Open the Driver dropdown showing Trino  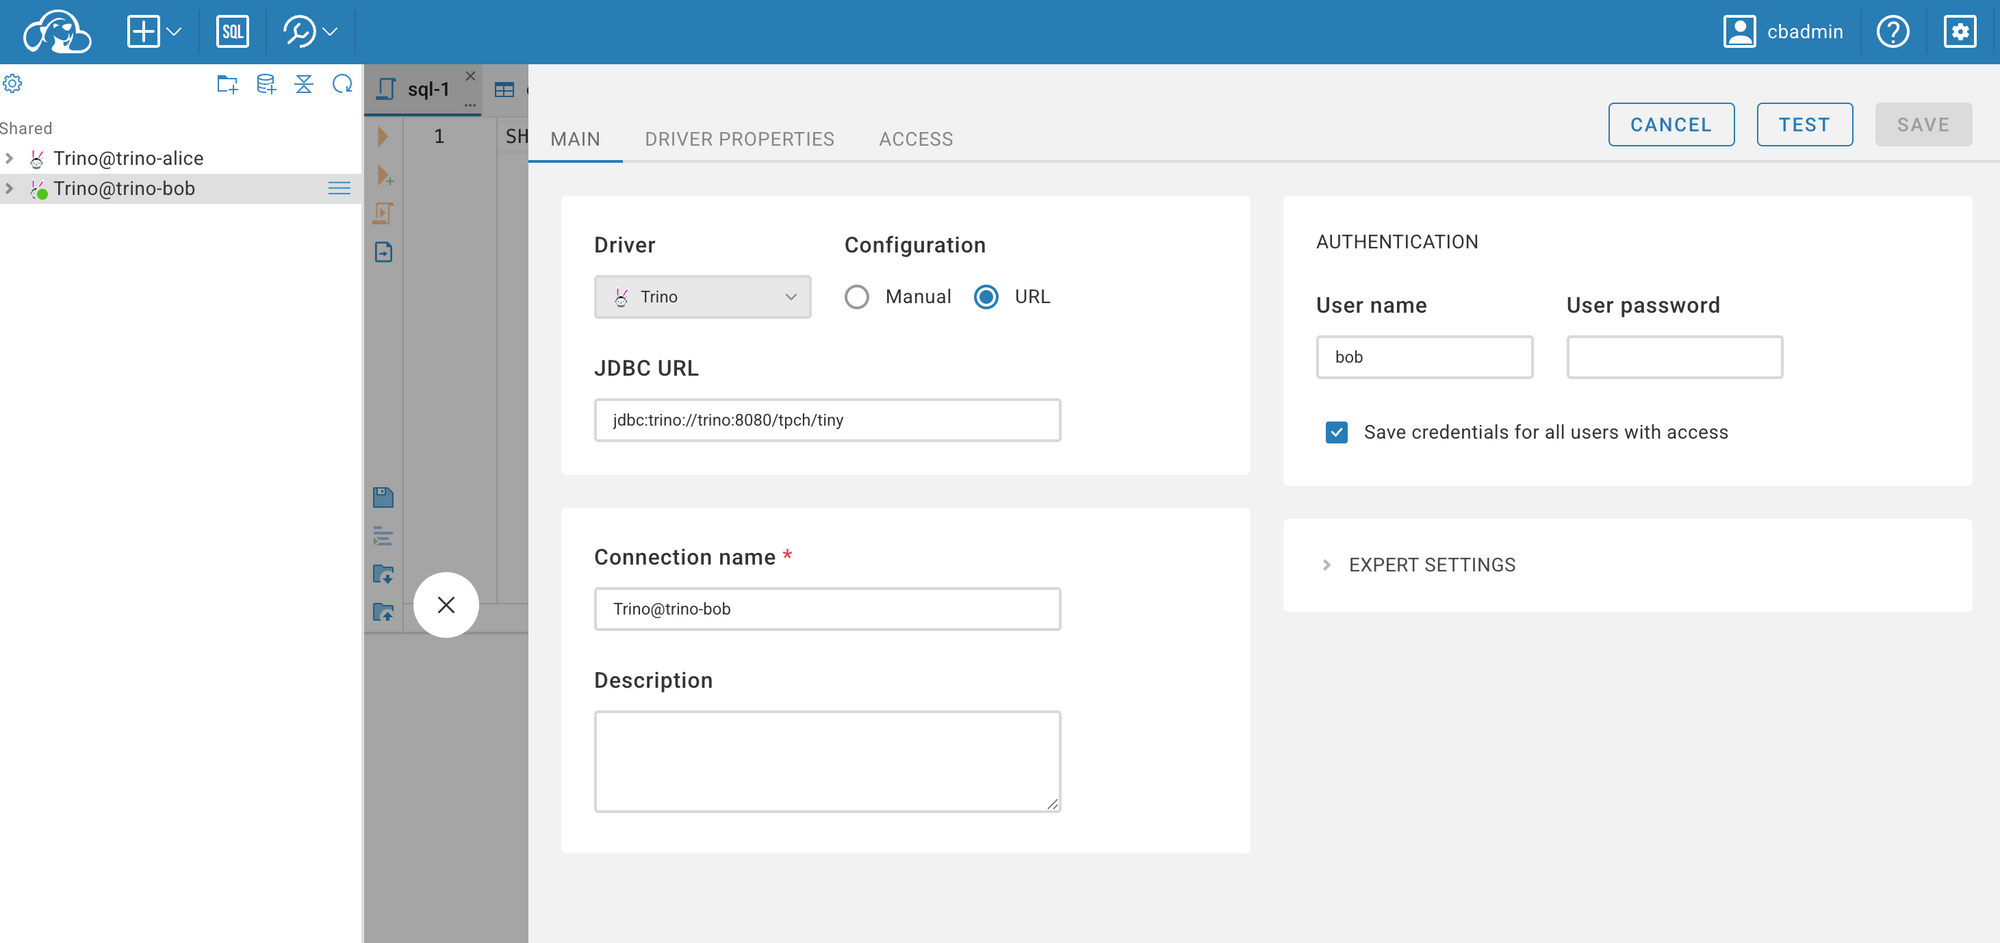point(702,297)
